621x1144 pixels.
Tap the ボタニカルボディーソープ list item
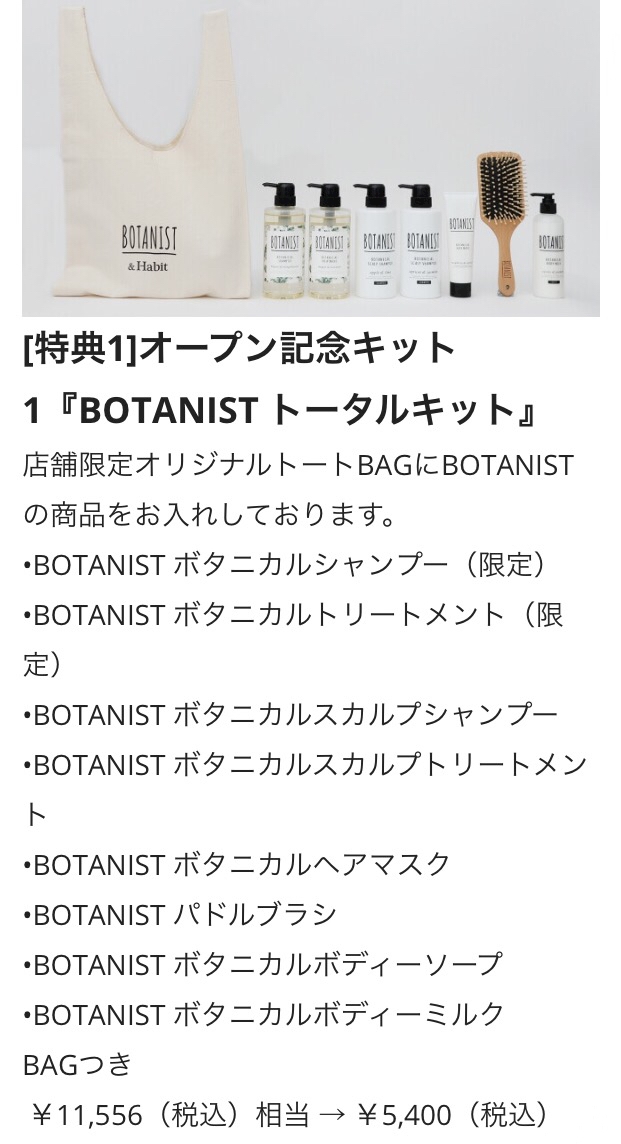pos(262,964)
